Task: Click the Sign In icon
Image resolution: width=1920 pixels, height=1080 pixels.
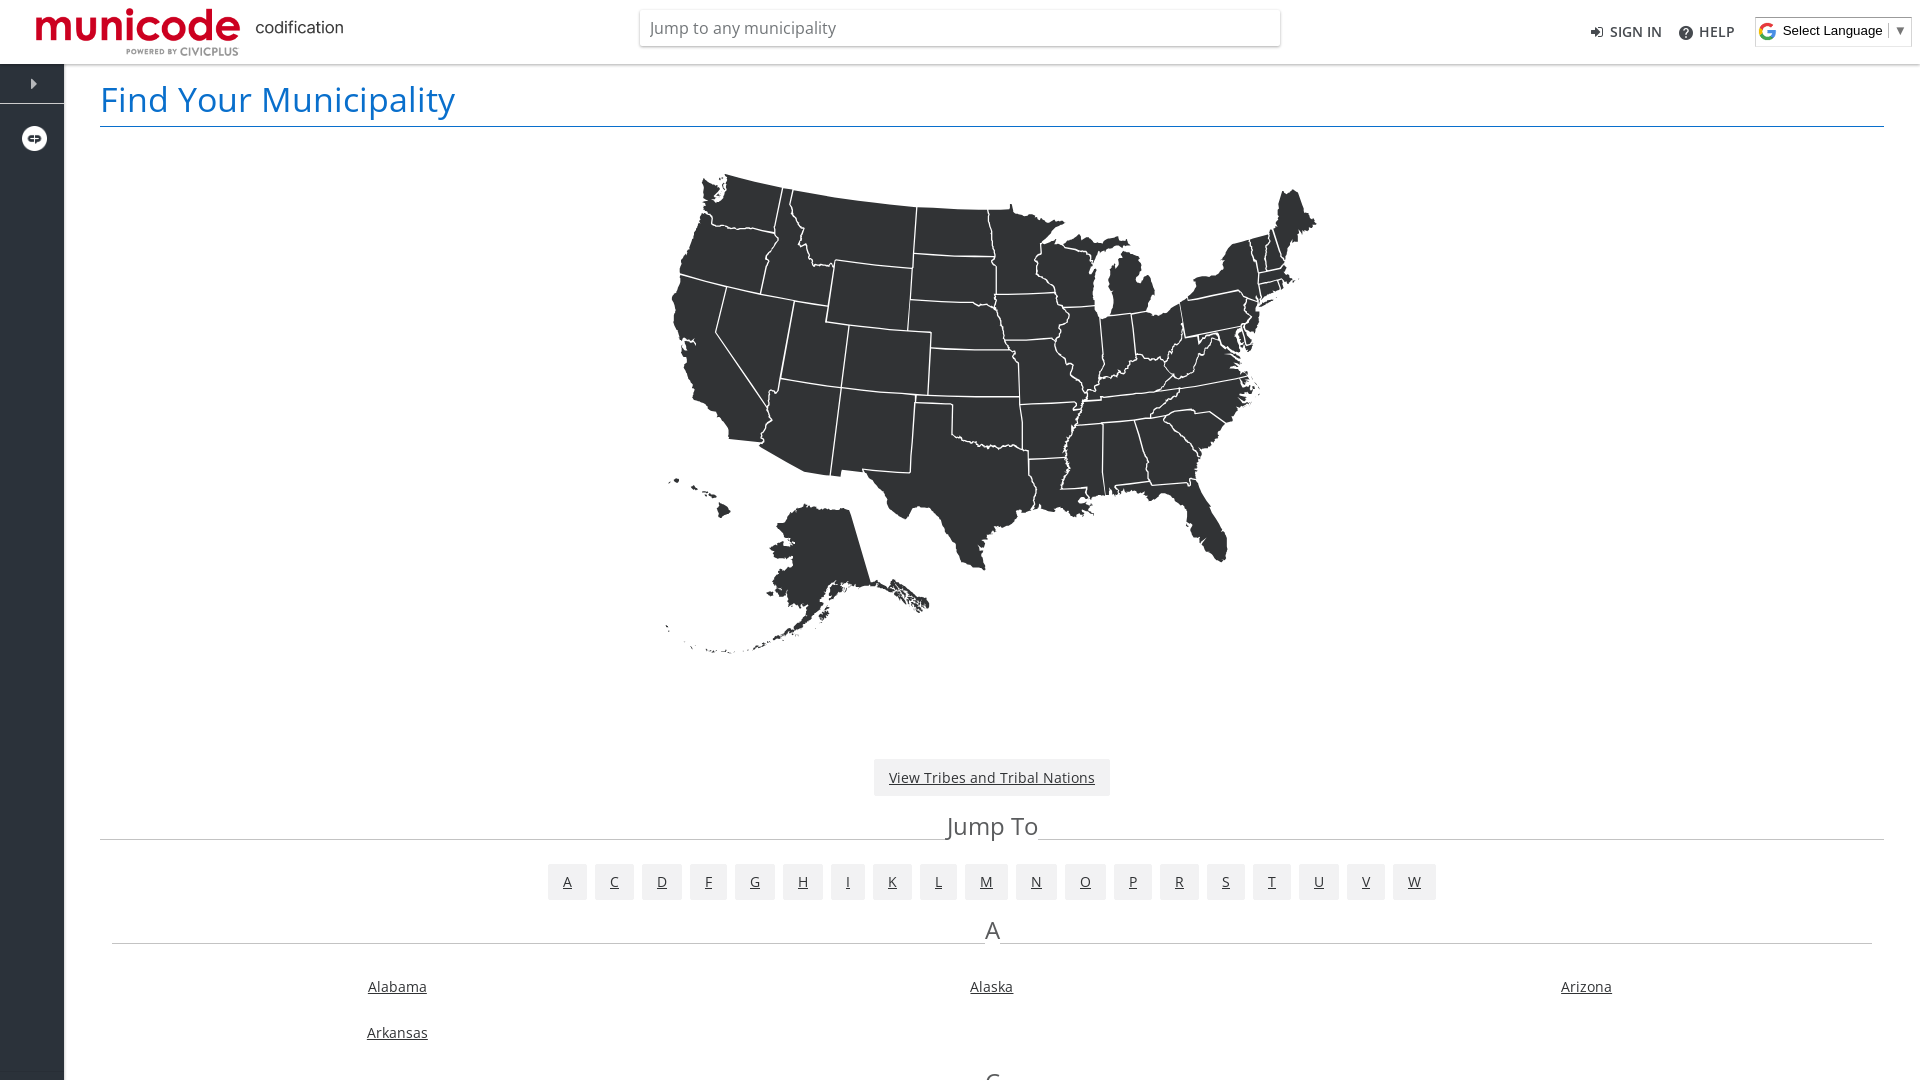Action: click(x=1597, y=32)
